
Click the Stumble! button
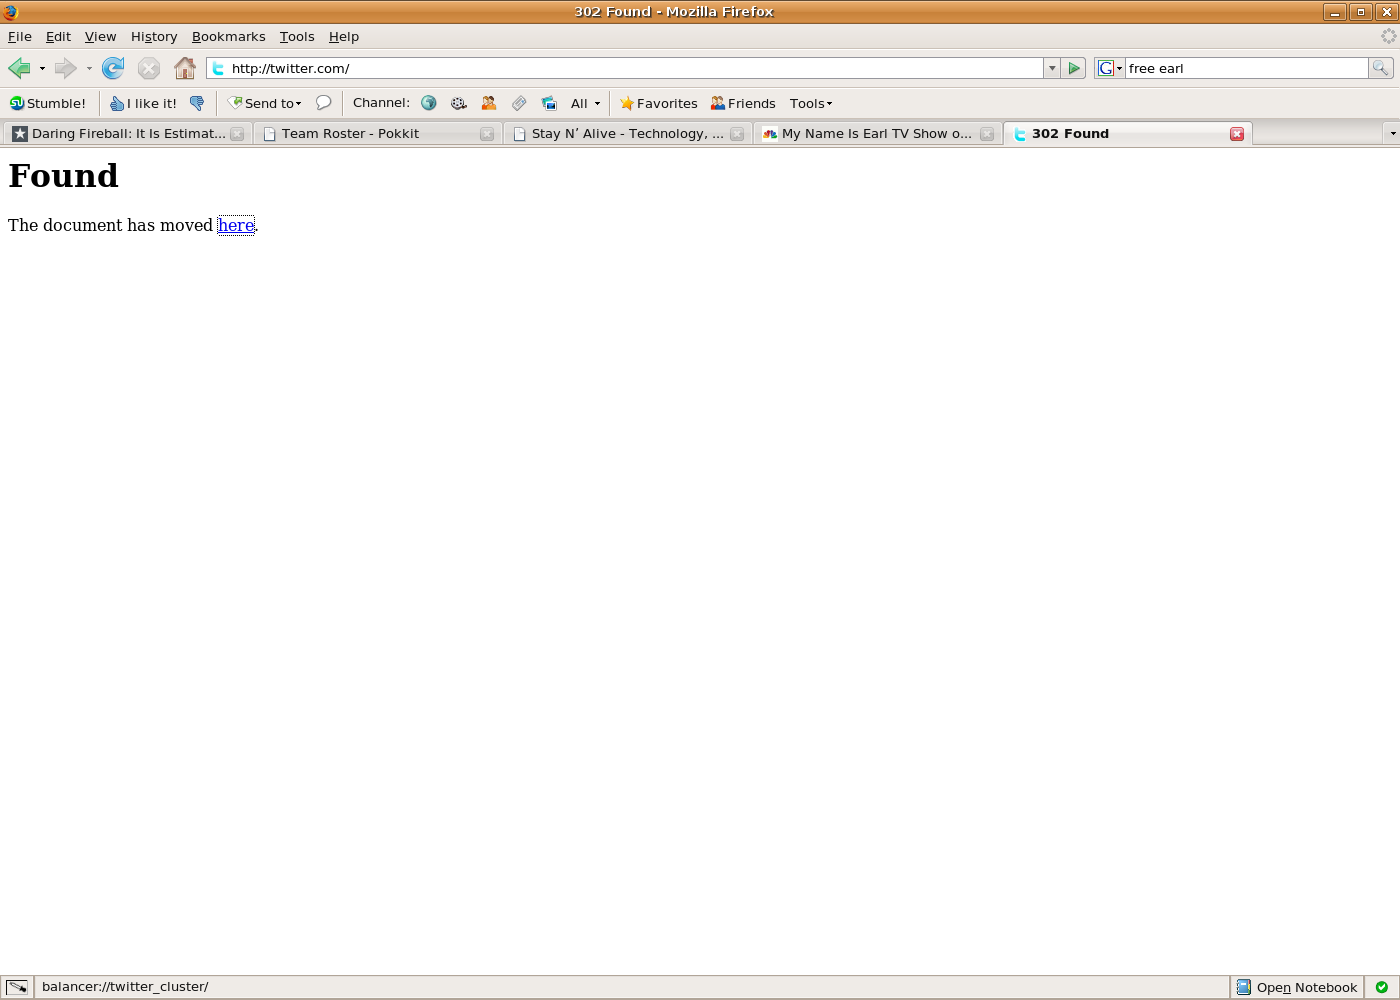point(48,103)
